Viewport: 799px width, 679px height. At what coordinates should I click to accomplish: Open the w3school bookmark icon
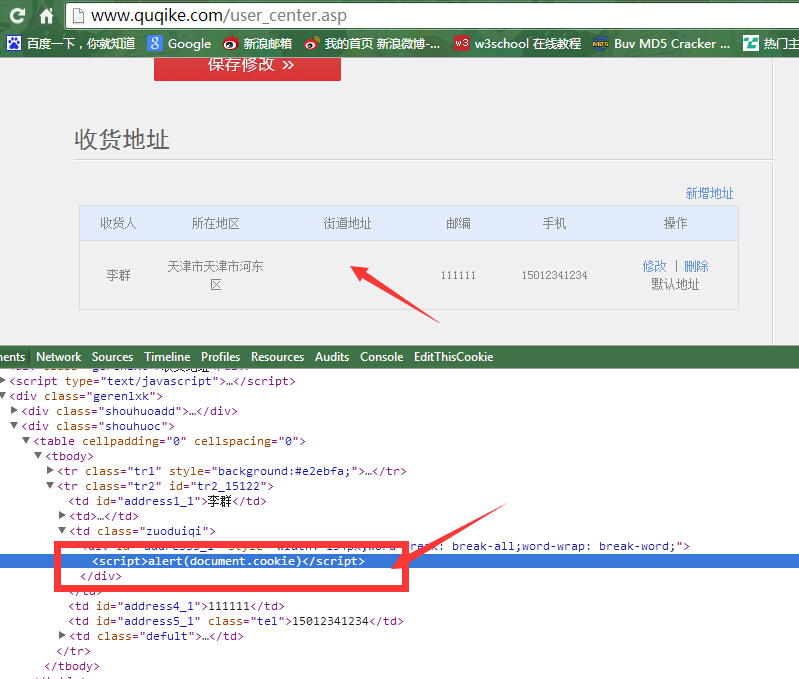[462, 43]
